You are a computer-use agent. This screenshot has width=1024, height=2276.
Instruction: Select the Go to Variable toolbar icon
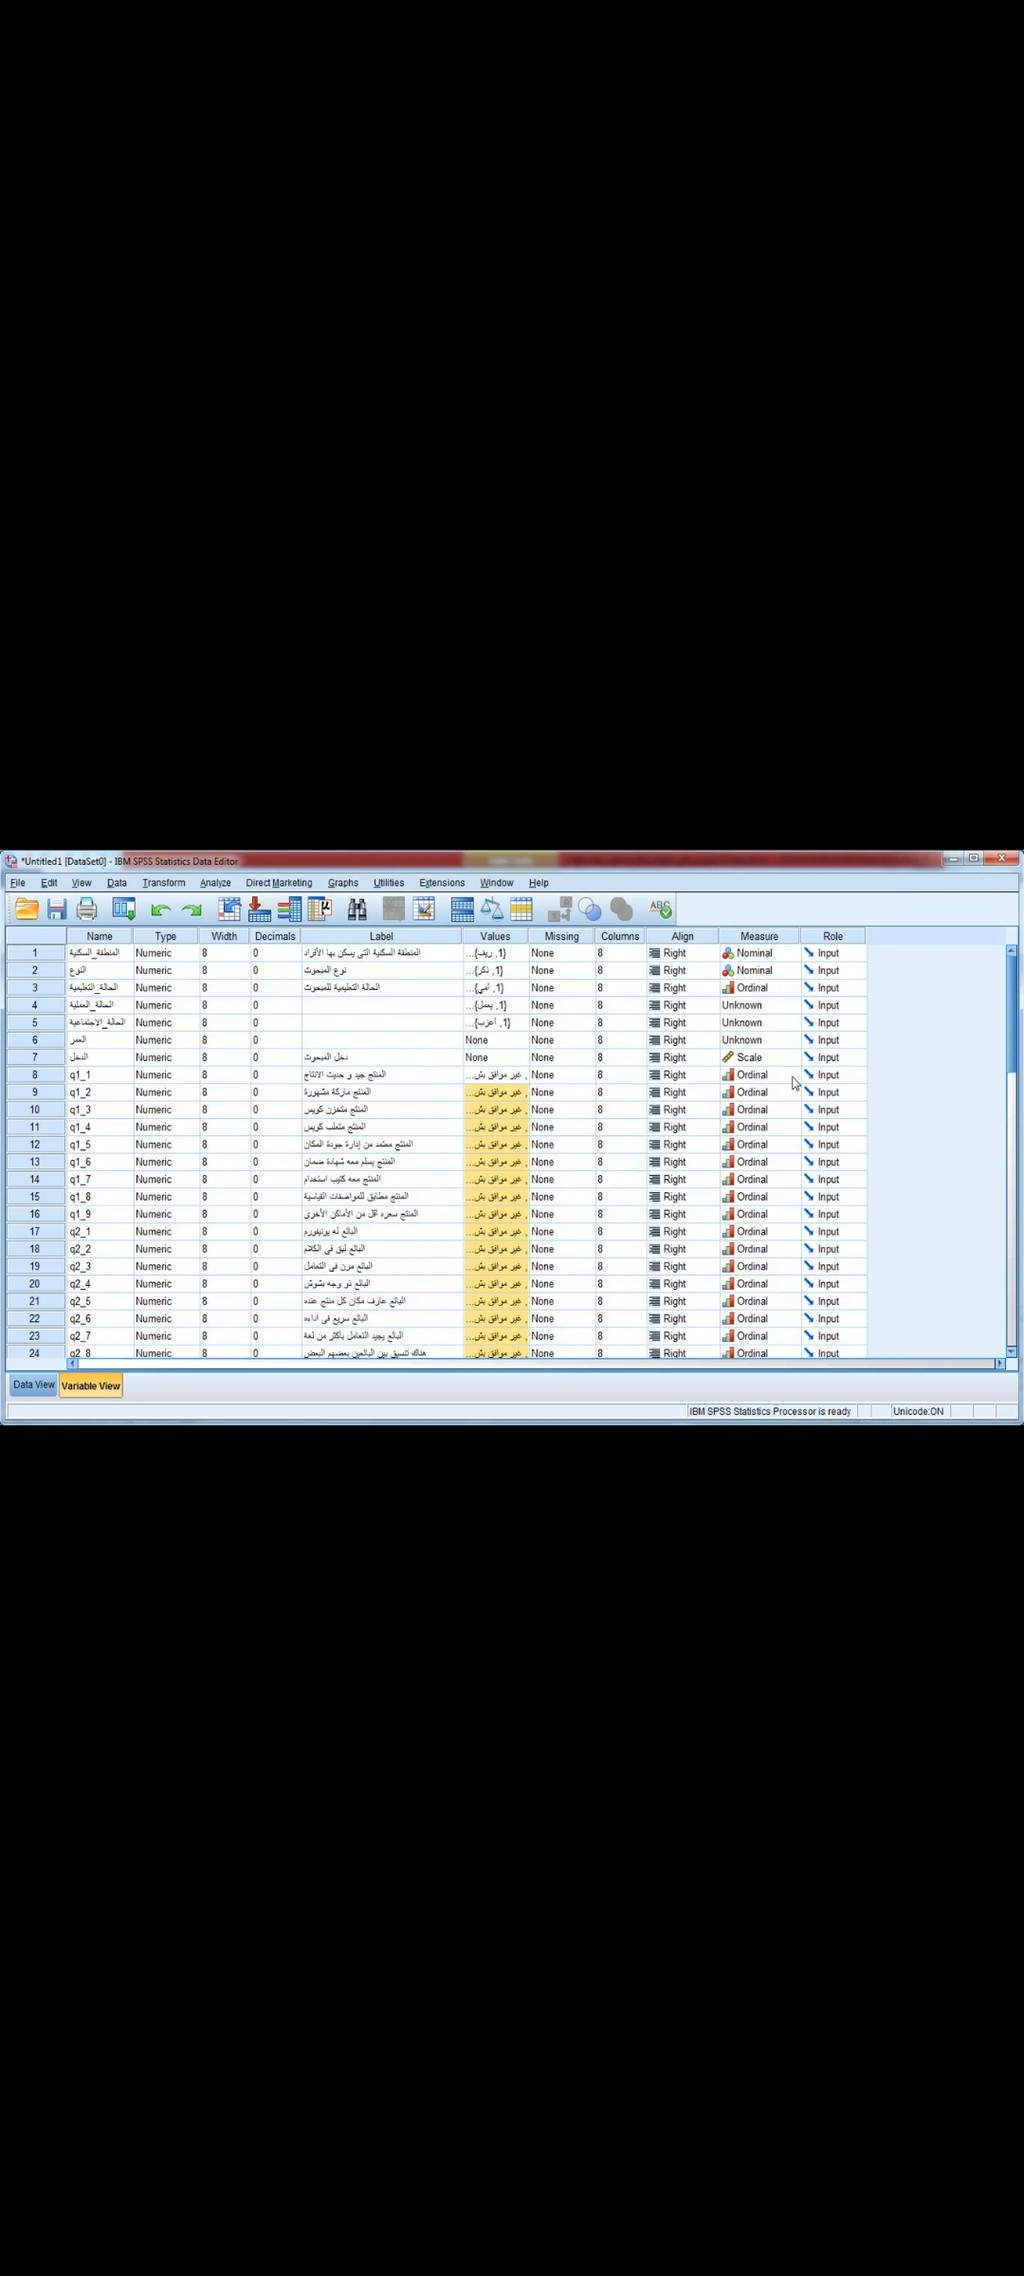point(260,909)
